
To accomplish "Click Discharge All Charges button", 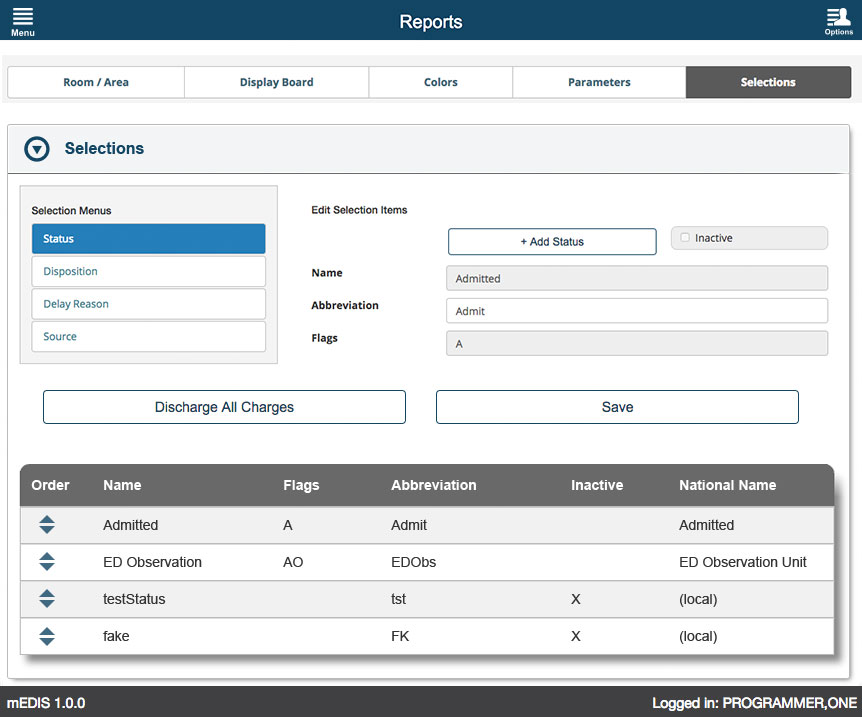I will tap(224, 407).
